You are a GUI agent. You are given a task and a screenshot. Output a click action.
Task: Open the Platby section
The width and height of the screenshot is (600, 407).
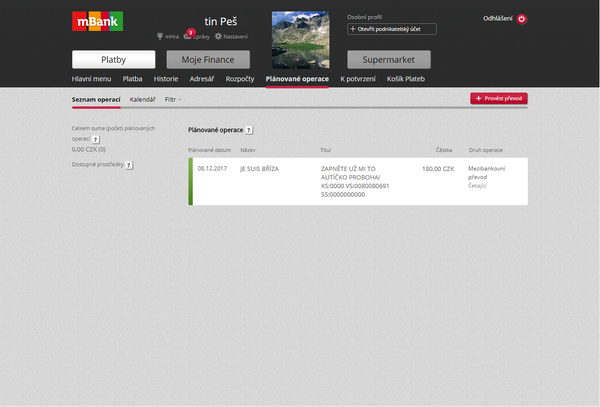[x=113, y=59]
